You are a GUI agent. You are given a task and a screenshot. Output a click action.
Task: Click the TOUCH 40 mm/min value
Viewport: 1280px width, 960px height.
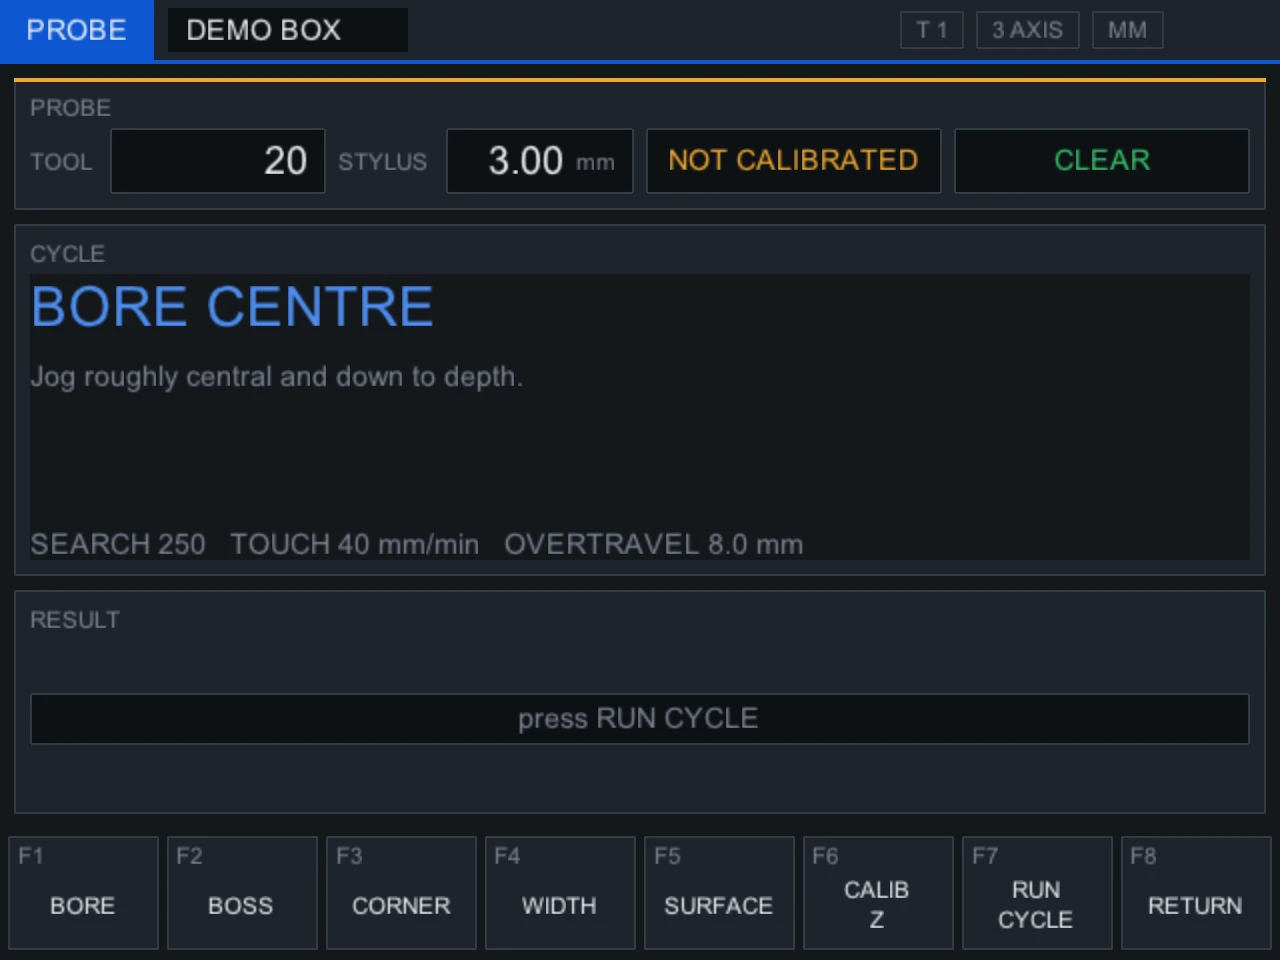click(355, 544)
